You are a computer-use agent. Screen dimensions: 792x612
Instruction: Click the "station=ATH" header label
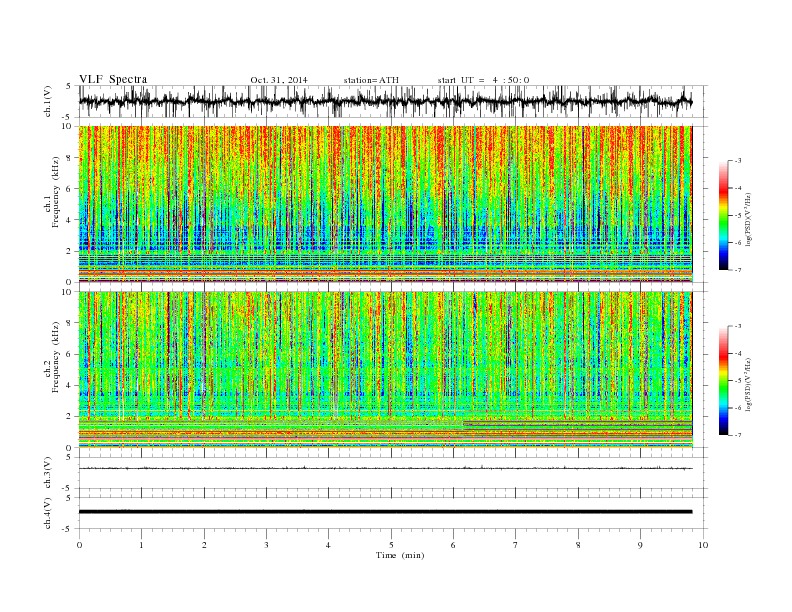(x=371, y=80)
